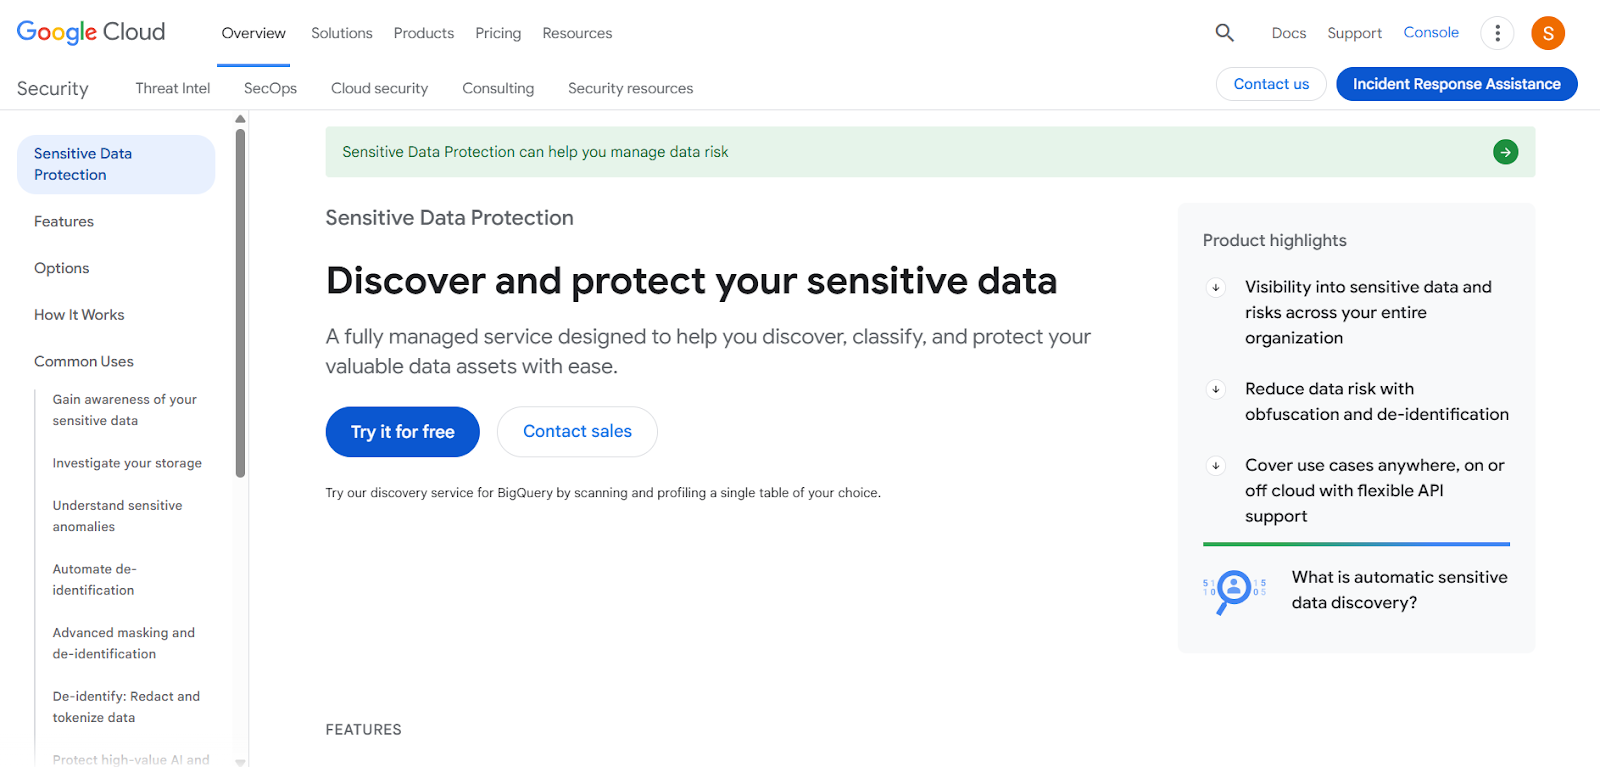Switch to the SecOps tab
Image resolution: width=1600 pixels, height=767 pixels.
269,88
